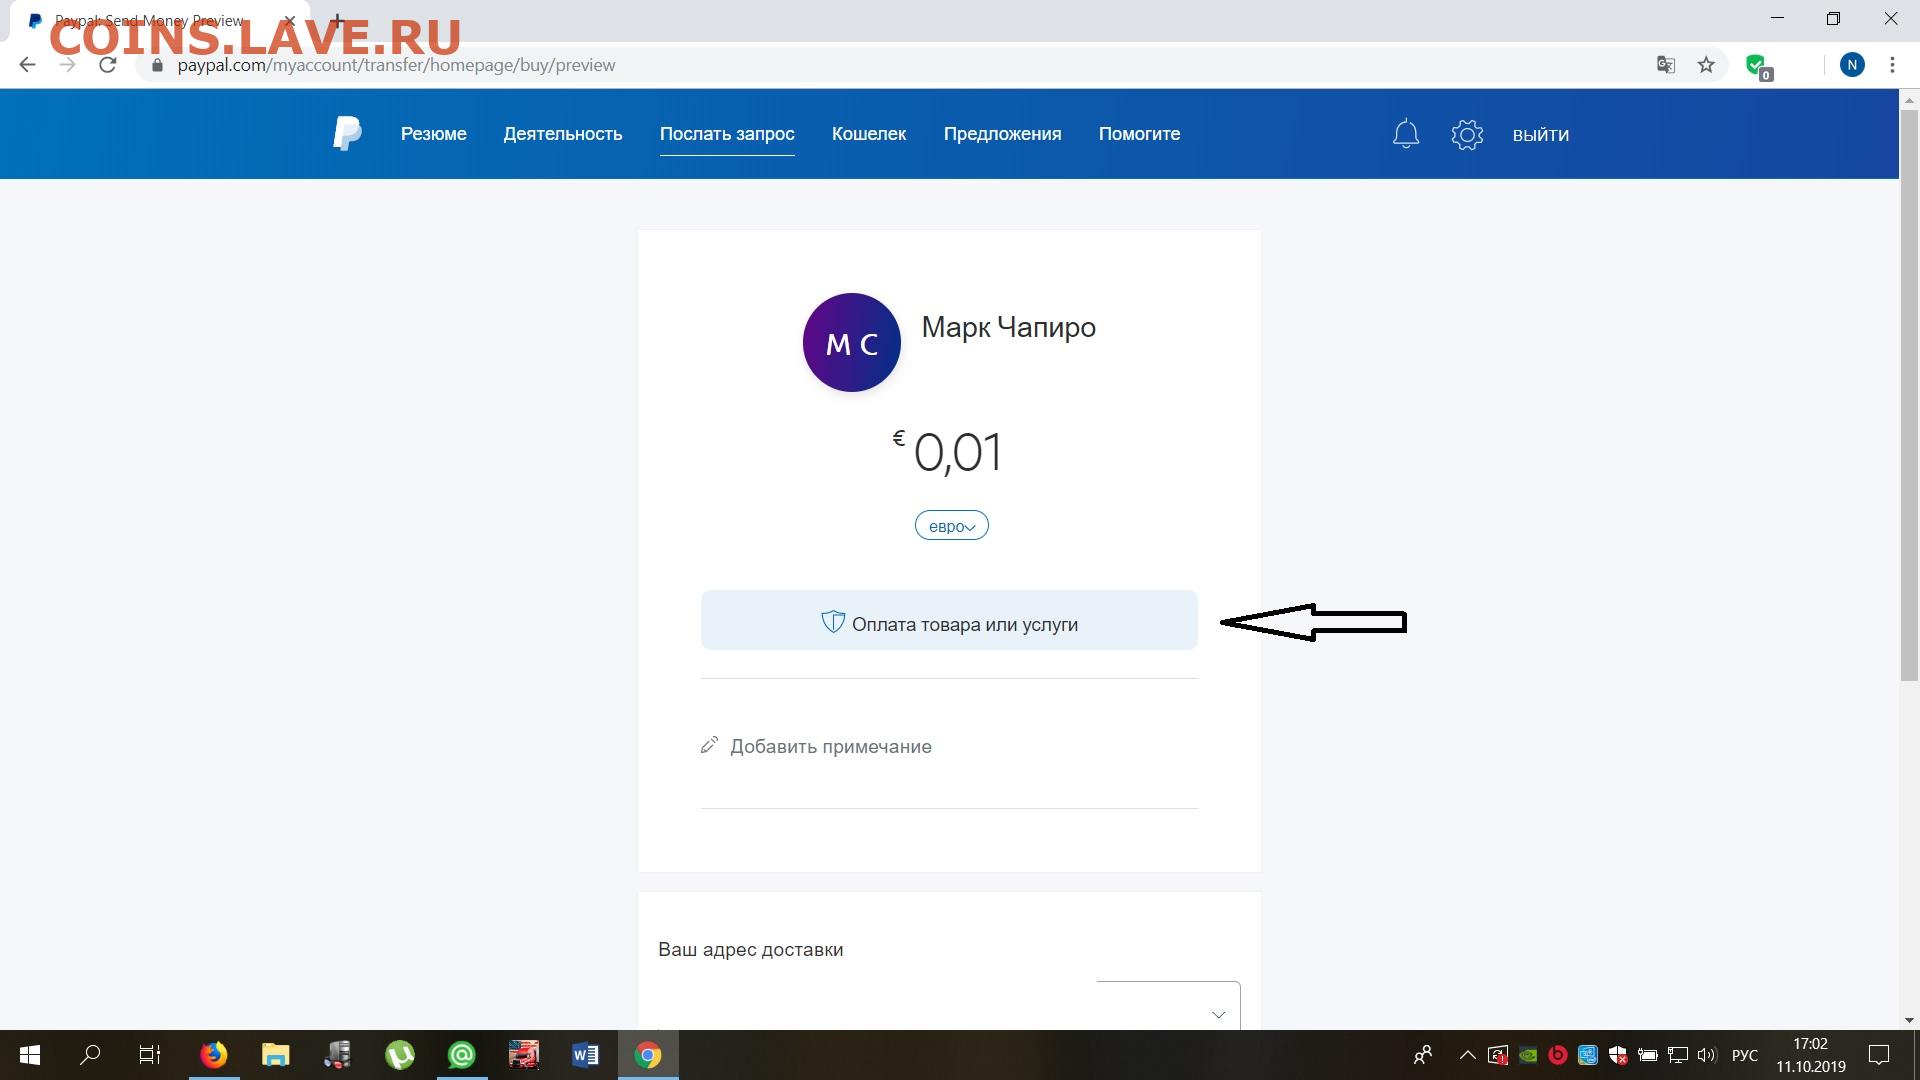Image resolution: width=1920 pixels, height=1080 pixels.
Task: Close the PayPal browser tab
Action: coord(289,20)
